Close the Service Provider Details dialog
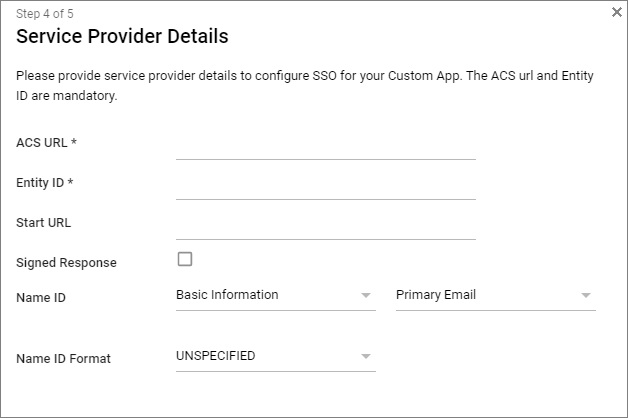The image size is (628, 418). pos(616,12)
